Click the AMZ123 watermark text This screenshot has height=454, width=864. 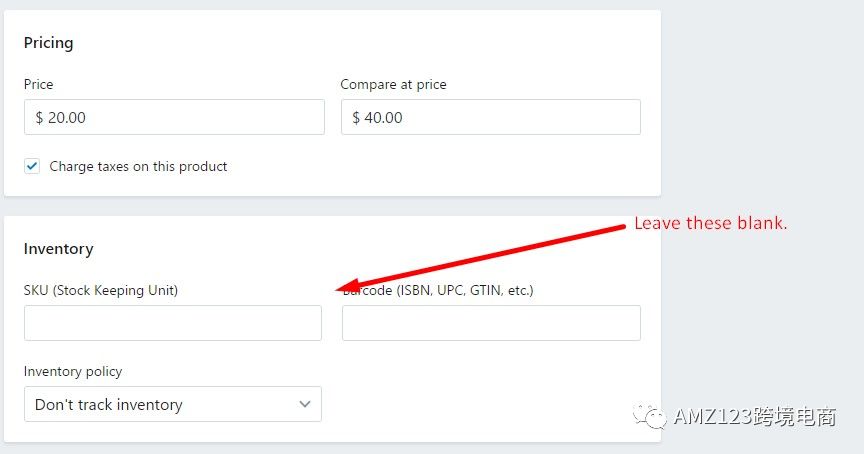pyautogui.click(x=754, y=417)
